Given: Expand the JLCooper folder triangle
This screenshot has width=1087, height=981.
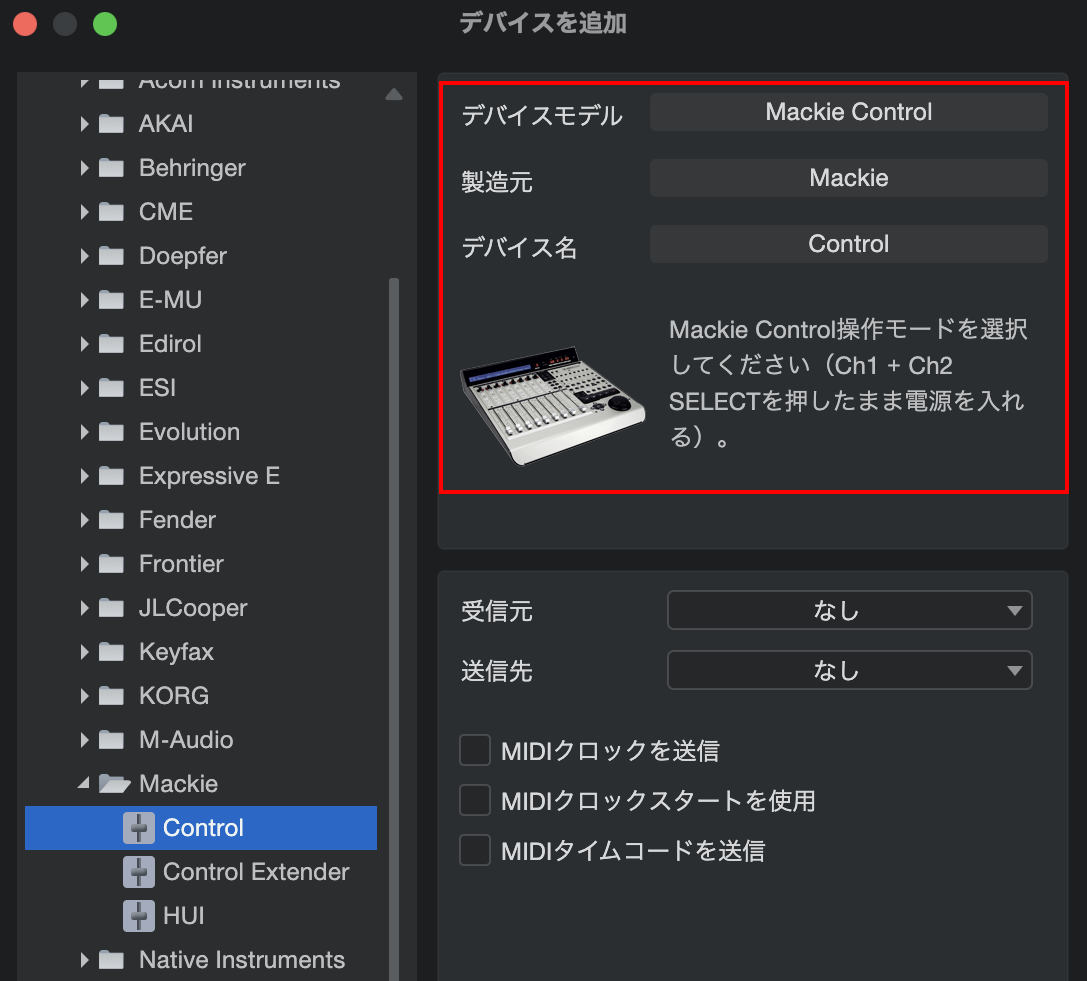Looking at the screenshot, I should click(x=85, y=608).
